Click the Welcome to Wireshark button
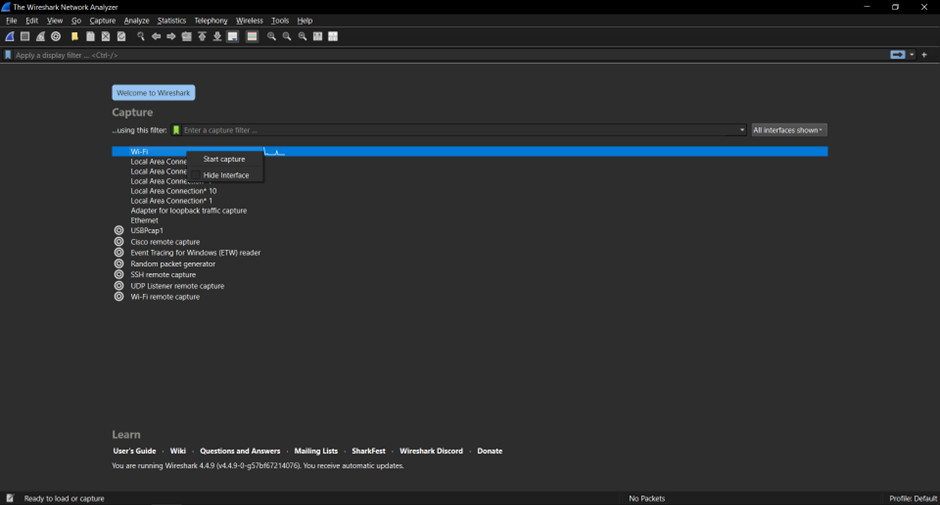The width and height of the screenshot is (940, 505). [x=153, y=93]
